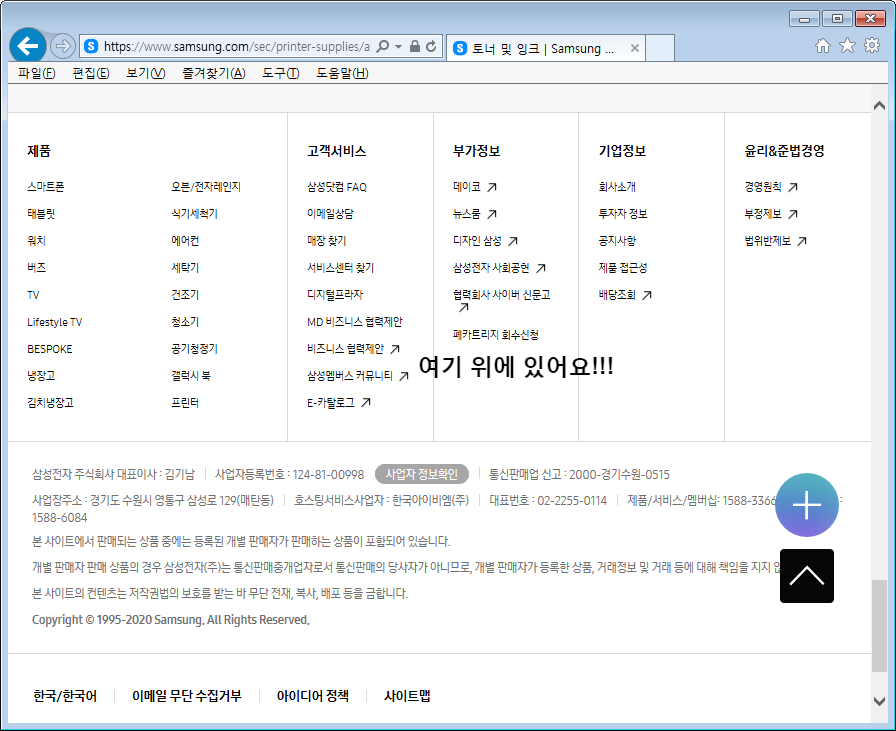Open the 김치냉장고 link
896x731 pixels.
[x=50, y=403]
